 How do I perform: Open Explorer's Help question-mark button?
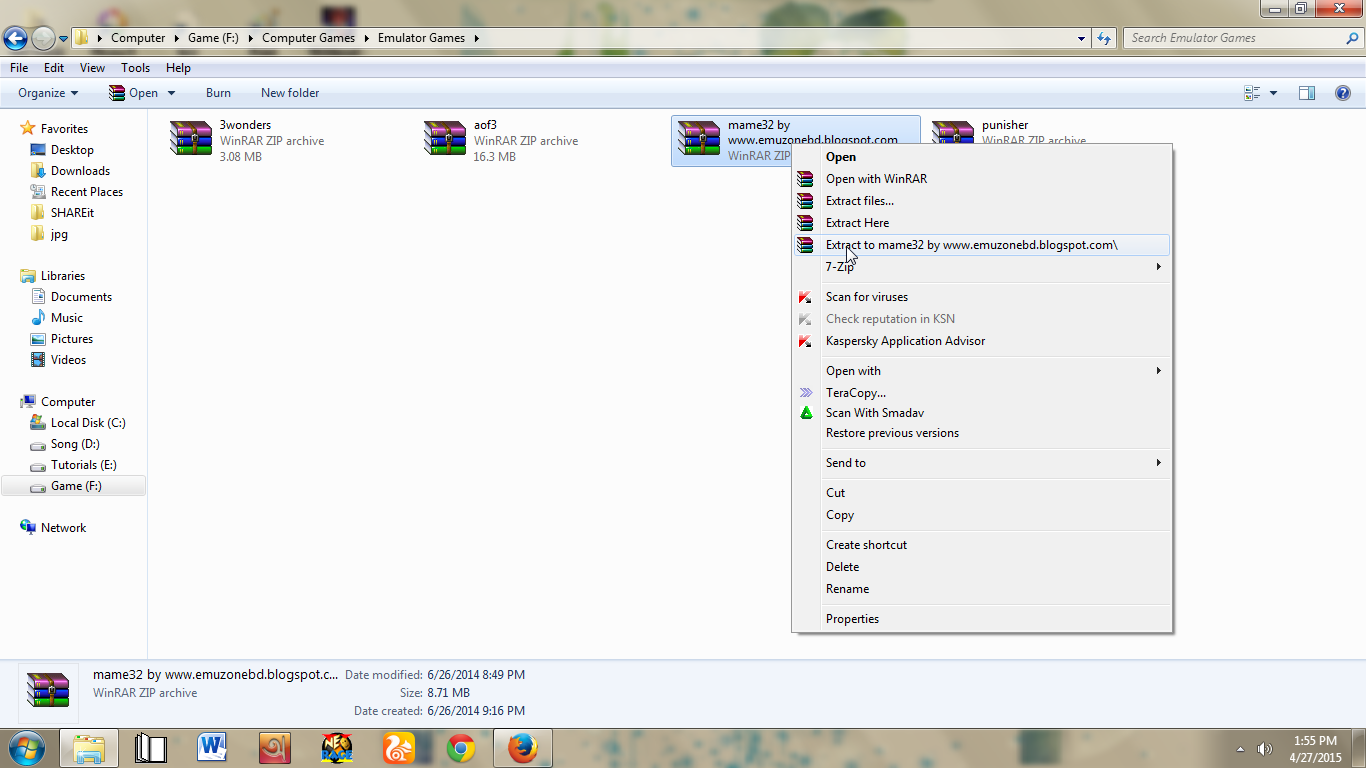pyautogui.click(x=1343, y=93)
